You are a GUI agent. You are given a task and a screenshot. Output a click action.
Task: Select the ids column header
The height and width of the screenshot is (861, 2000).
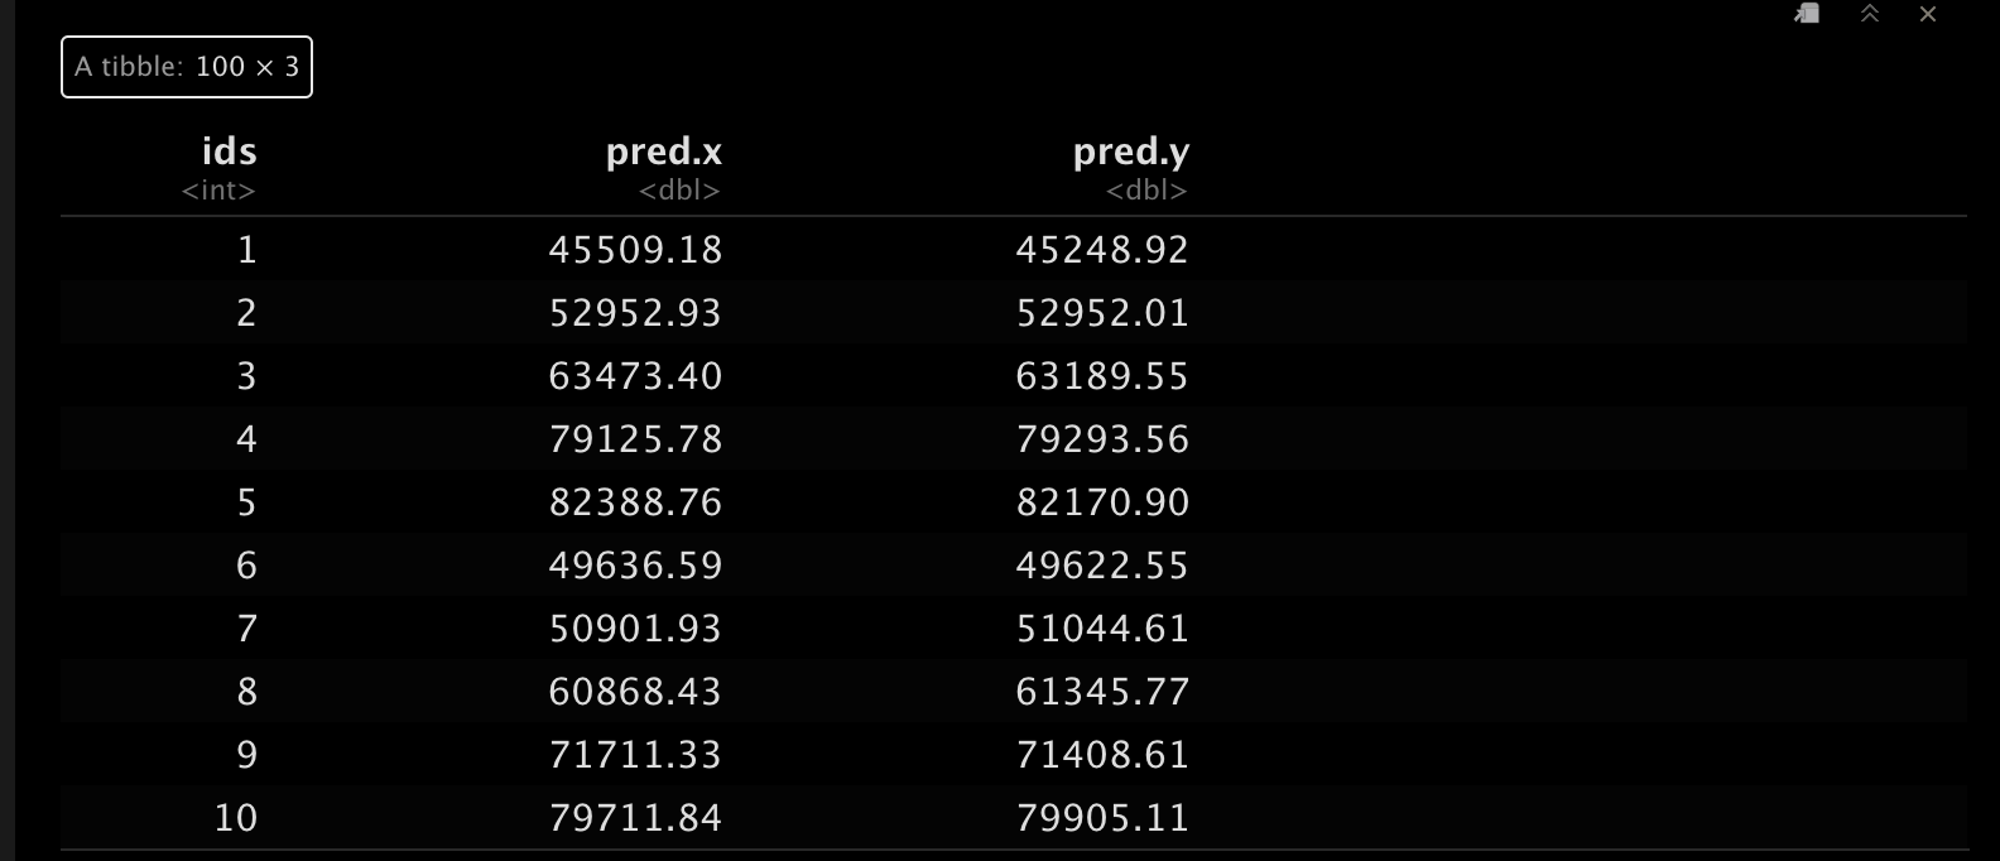[x=229, y=152]
